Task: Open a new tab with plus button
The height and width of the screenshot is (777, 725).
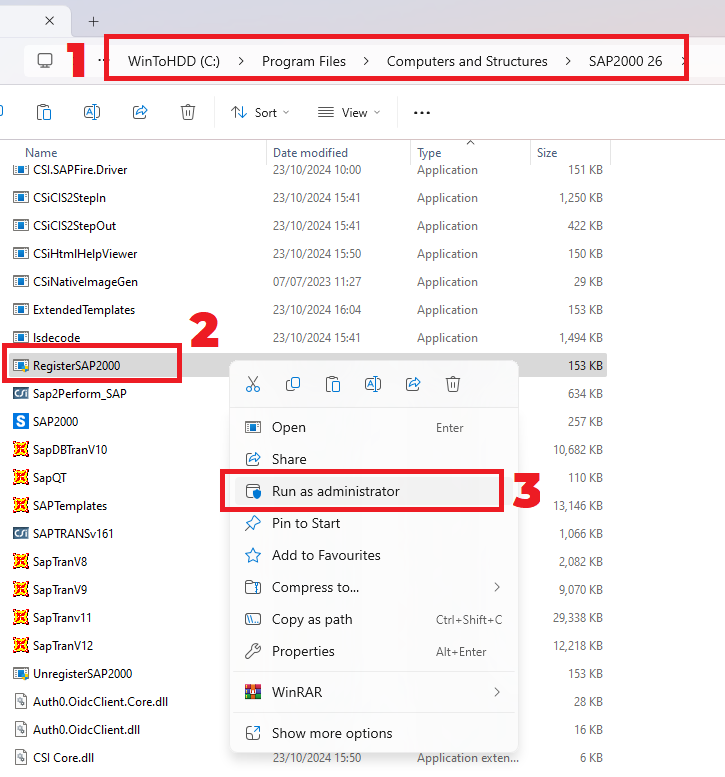Action: tap(93, 21)
